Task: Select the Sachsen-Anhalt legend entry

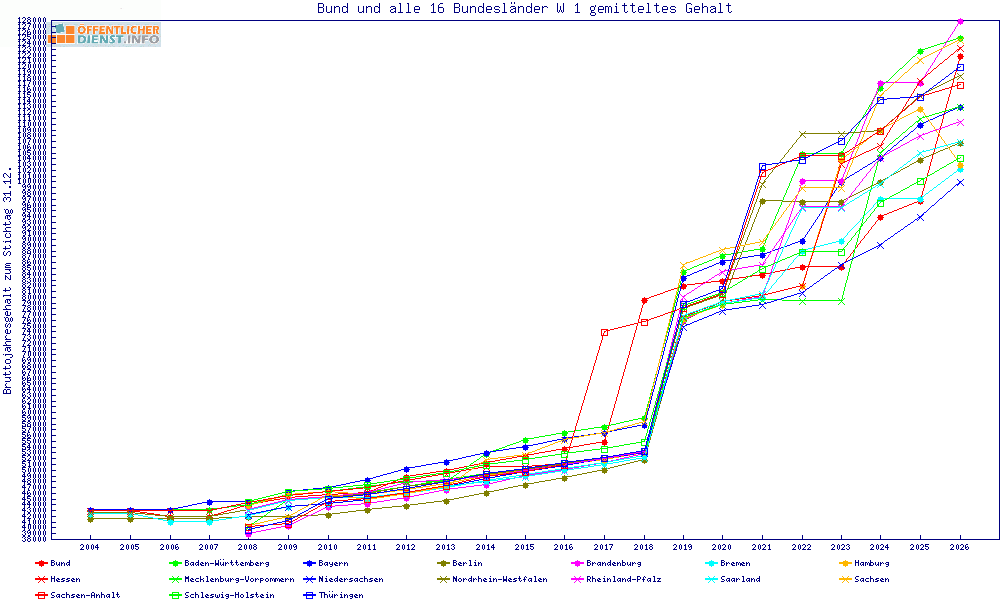Action: pyautogui.click(x=77, y=596)
